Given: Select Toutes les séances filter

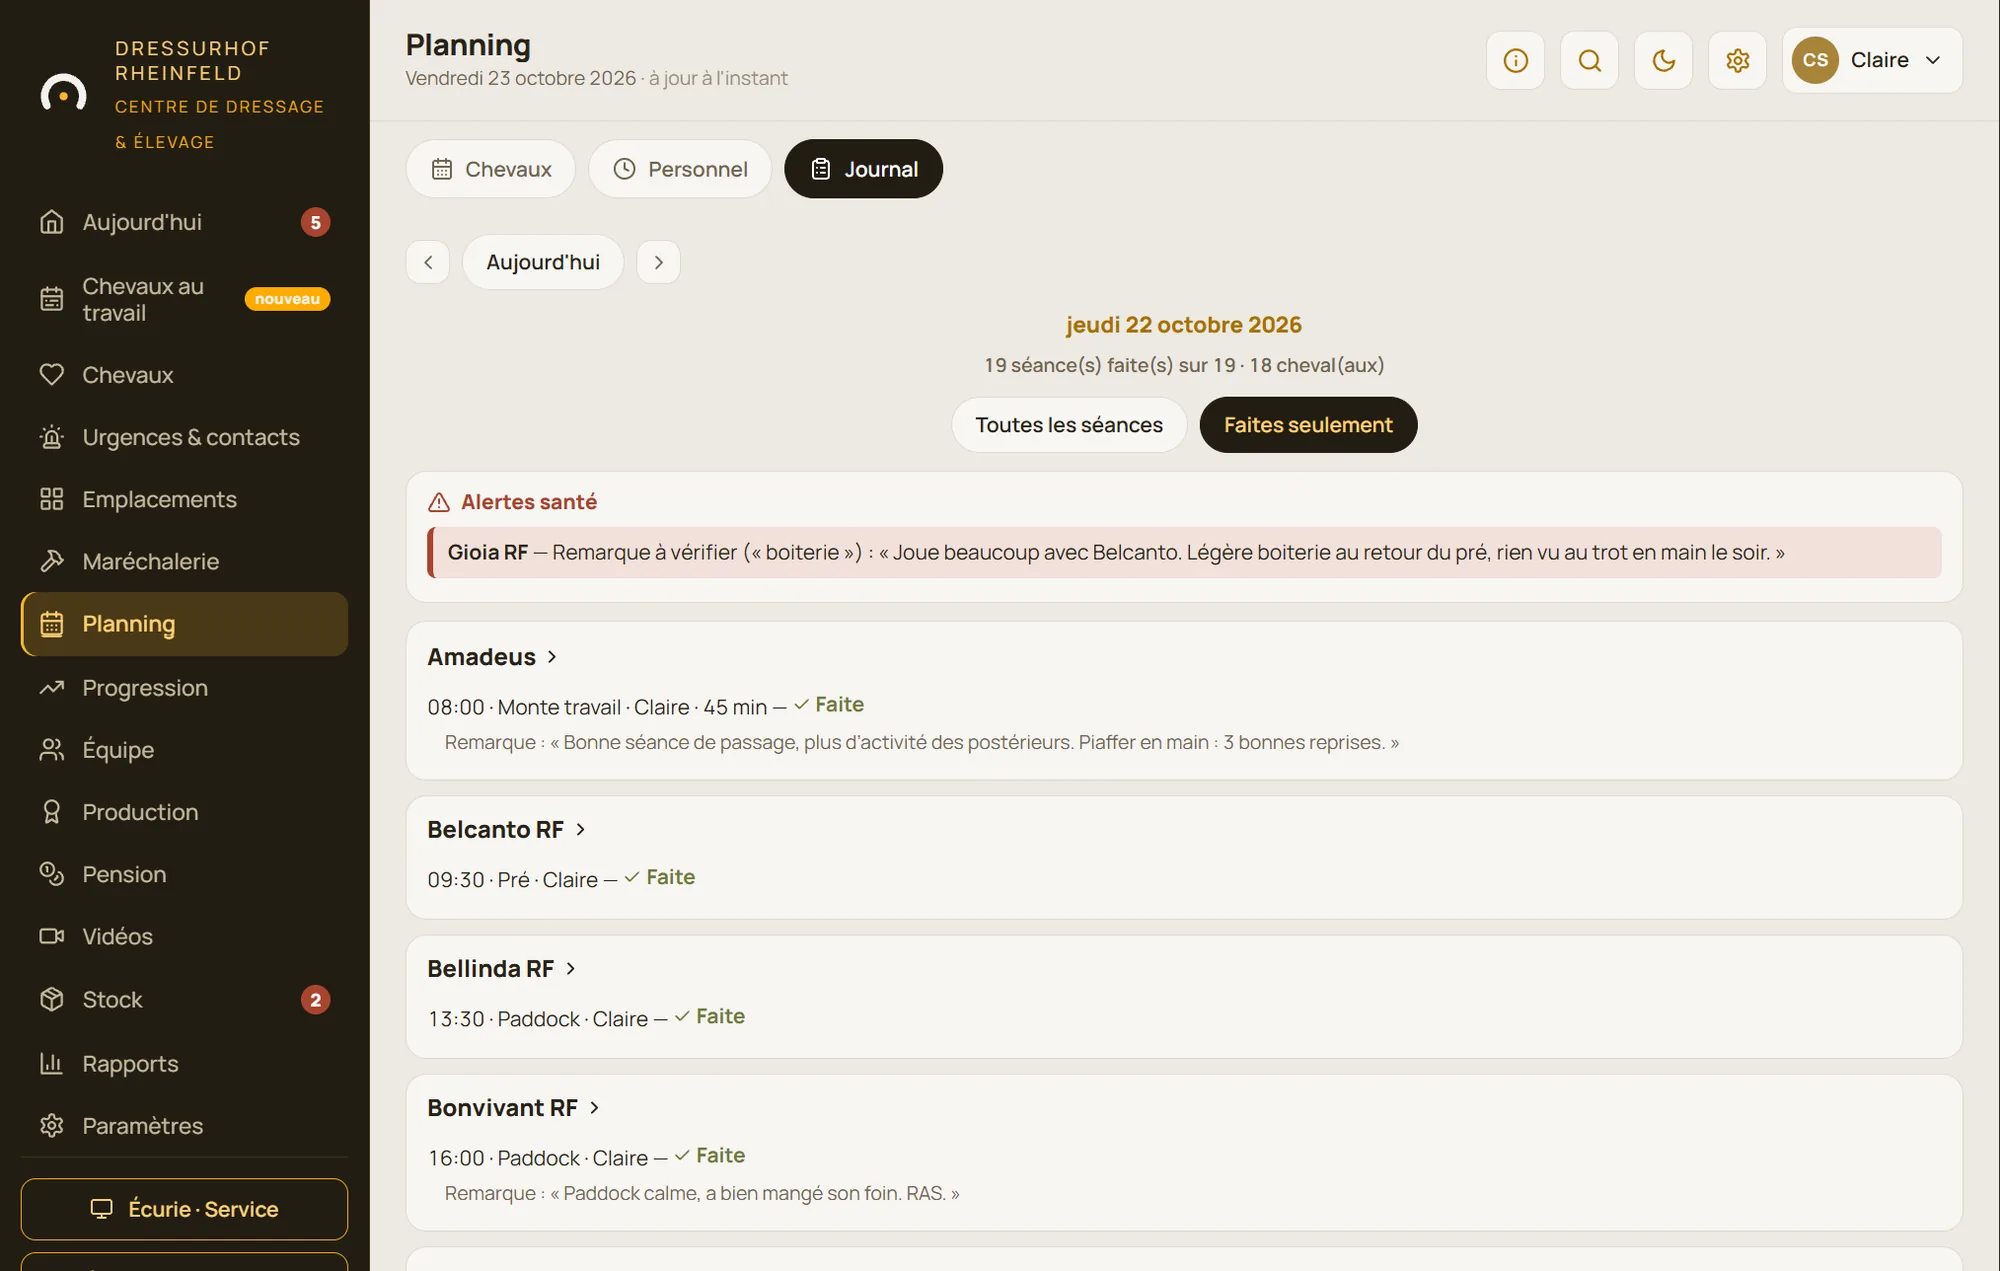Looking at the screenshot, I should (1068, 425).
